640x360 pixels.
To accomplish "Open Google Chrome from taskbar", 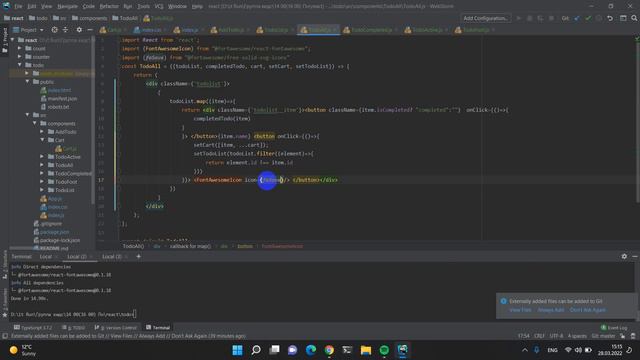I will 329,350.
